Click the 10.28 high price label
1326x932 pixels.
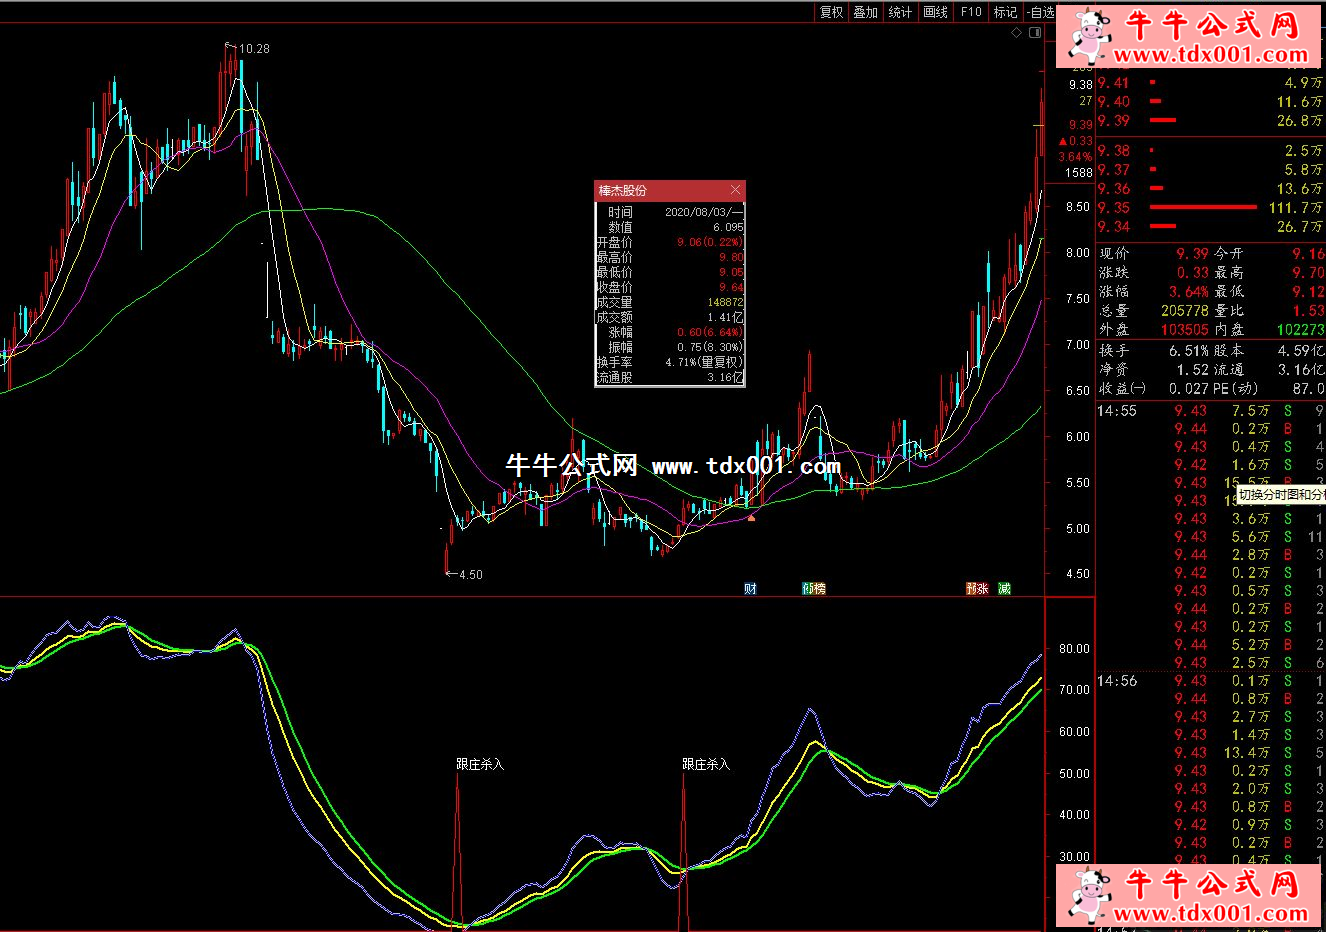[254, 48]
